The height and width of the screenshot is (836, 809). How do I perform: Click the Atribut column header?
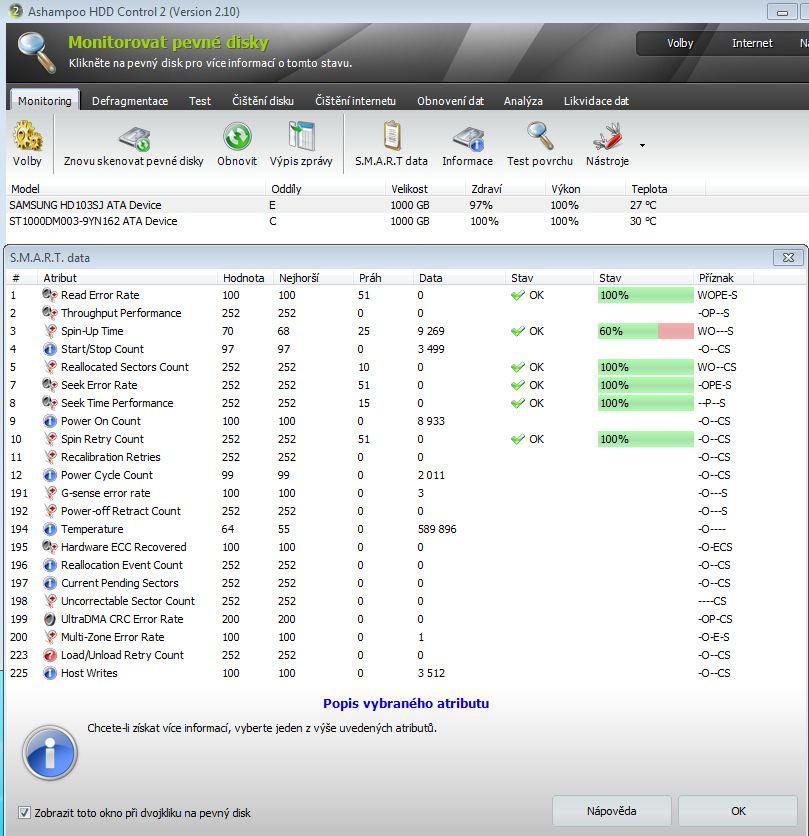click(127, 278)
